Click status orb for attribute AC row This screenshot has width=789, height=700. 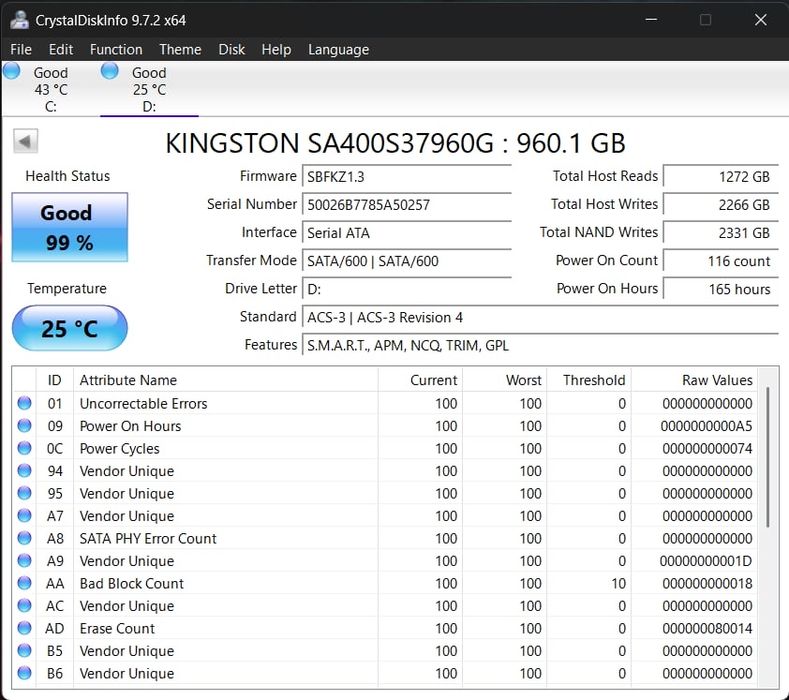pyautogui.click(x=24, y=605)
